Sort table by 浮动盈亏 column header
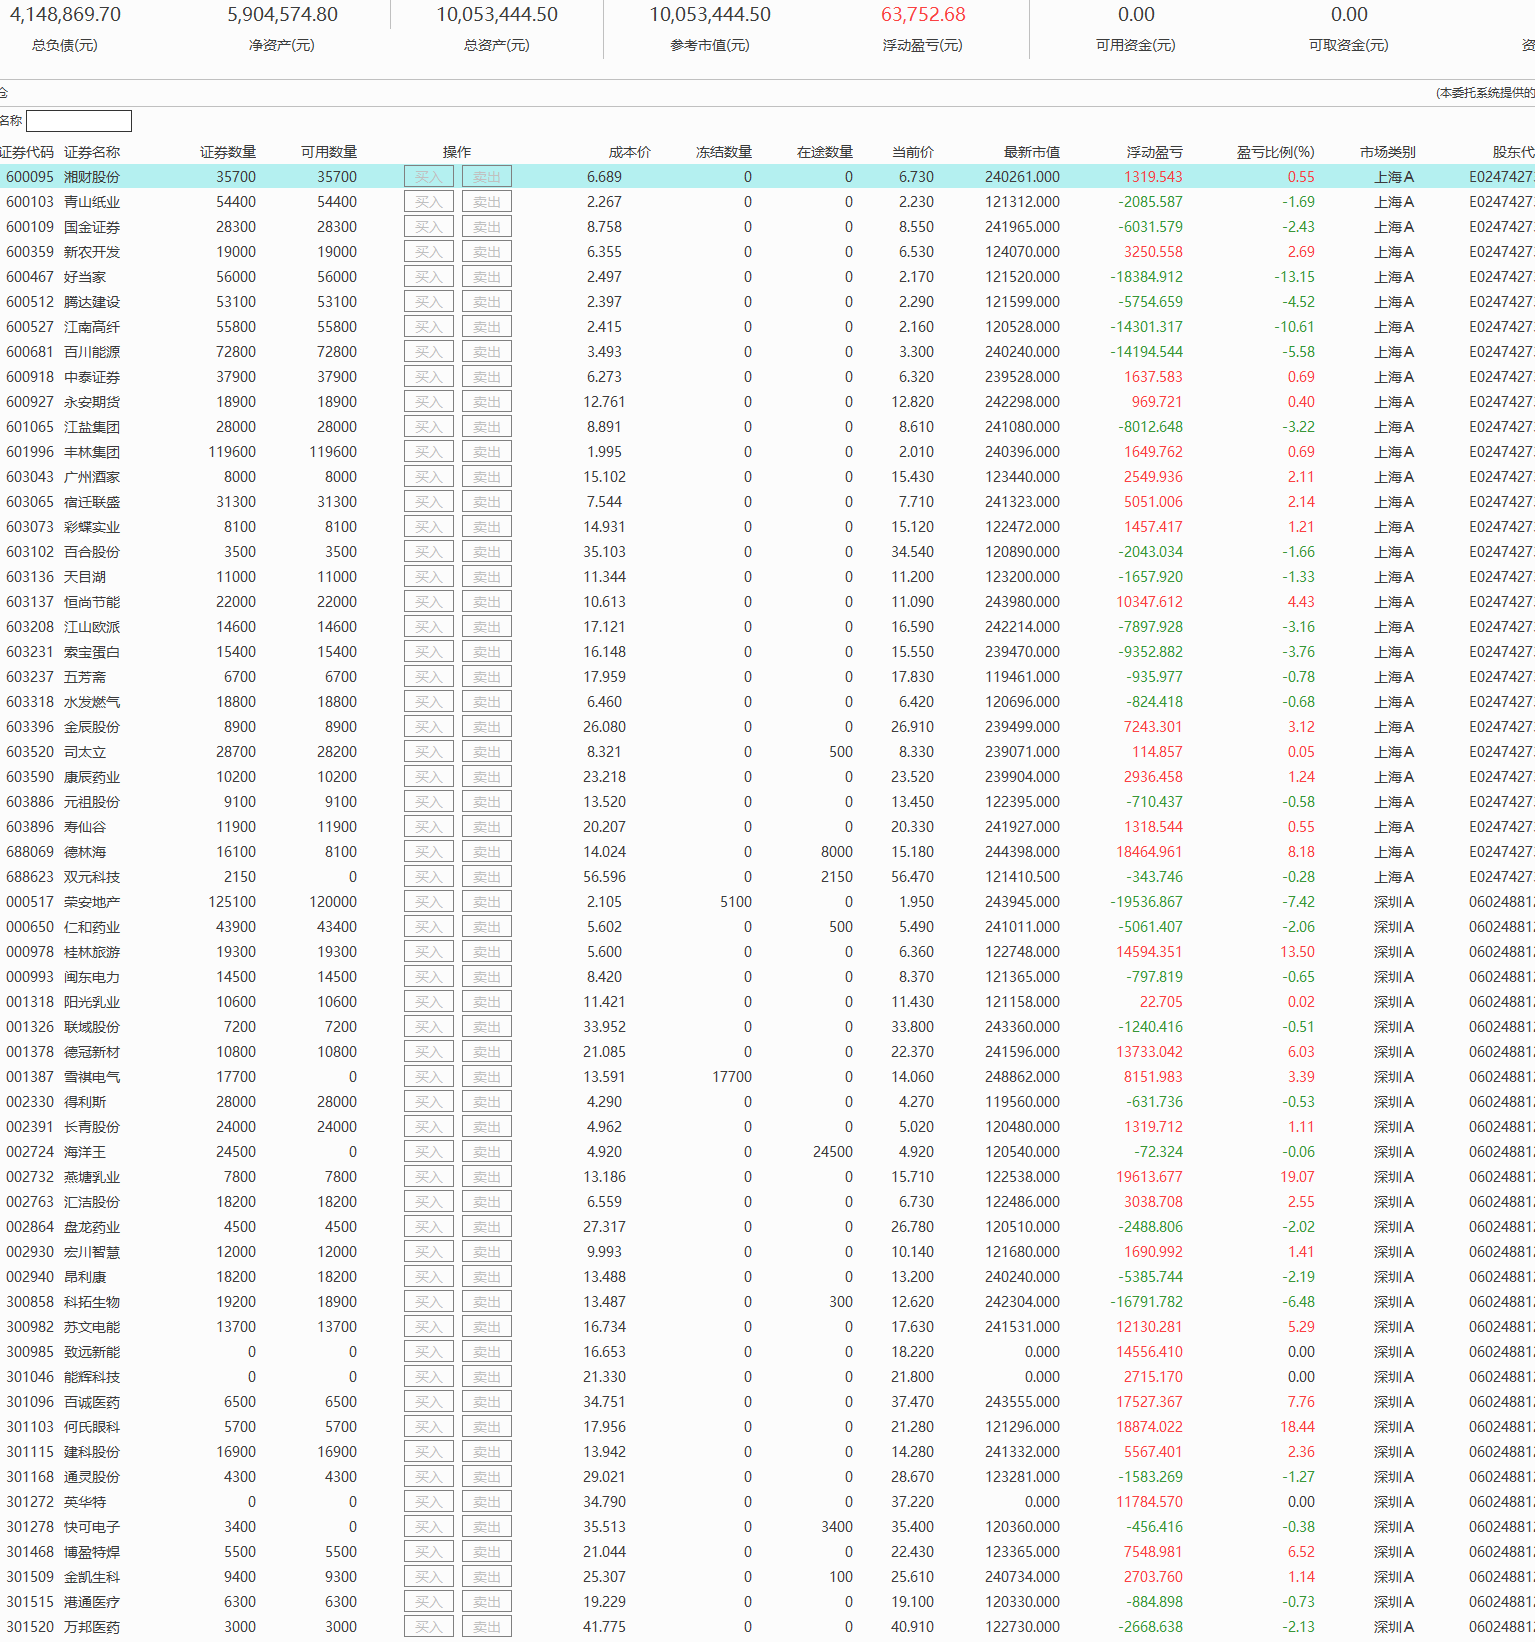This screenshot has height=1642, width=1535. click(1154, 152)
